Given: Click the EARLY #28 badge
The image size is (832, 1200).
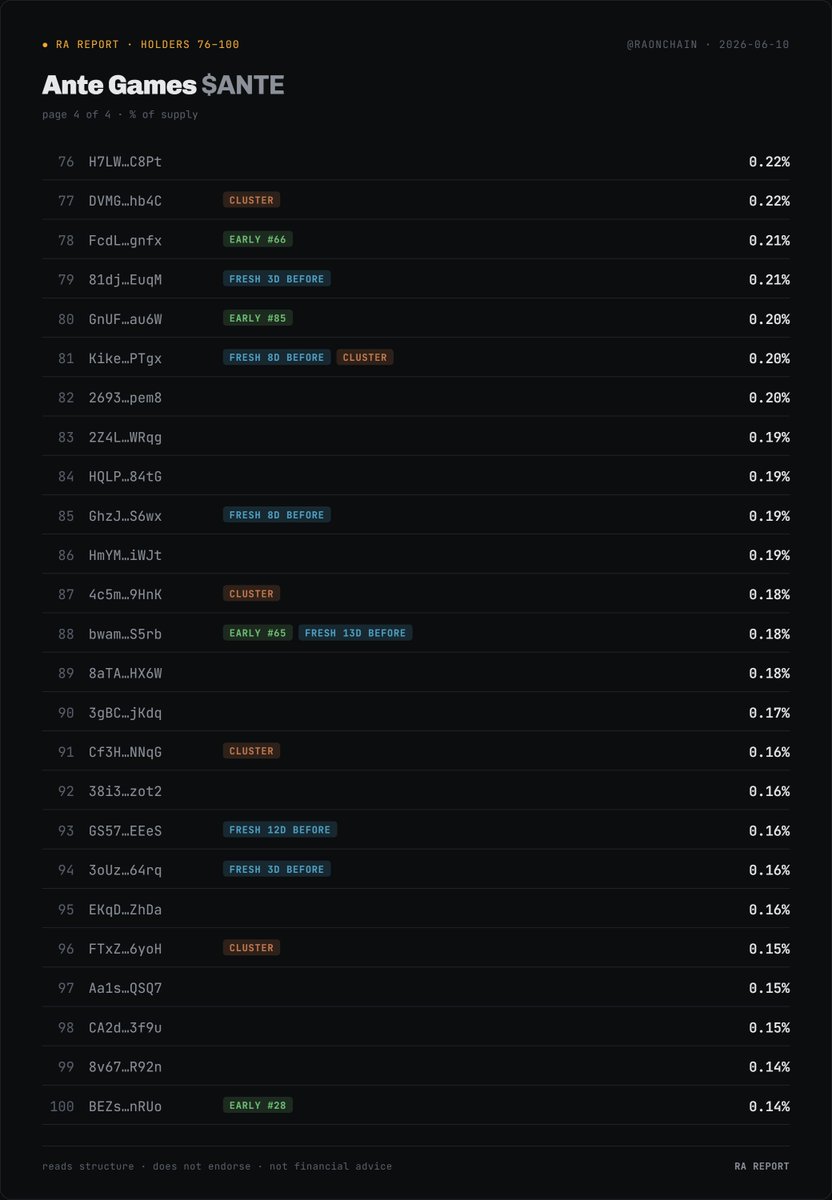Looking at the screenshot, I should (258, 1106).
